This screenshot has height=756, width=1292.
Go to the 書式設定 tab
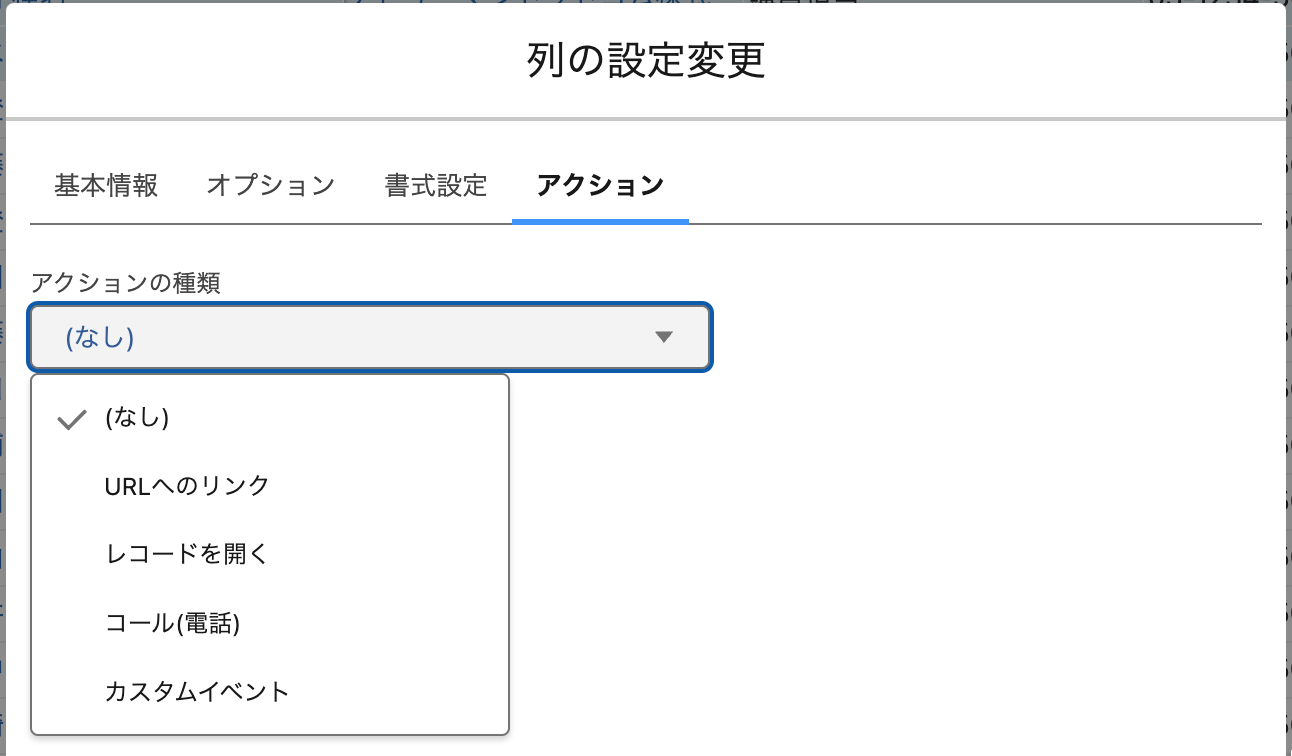point(435,186)
